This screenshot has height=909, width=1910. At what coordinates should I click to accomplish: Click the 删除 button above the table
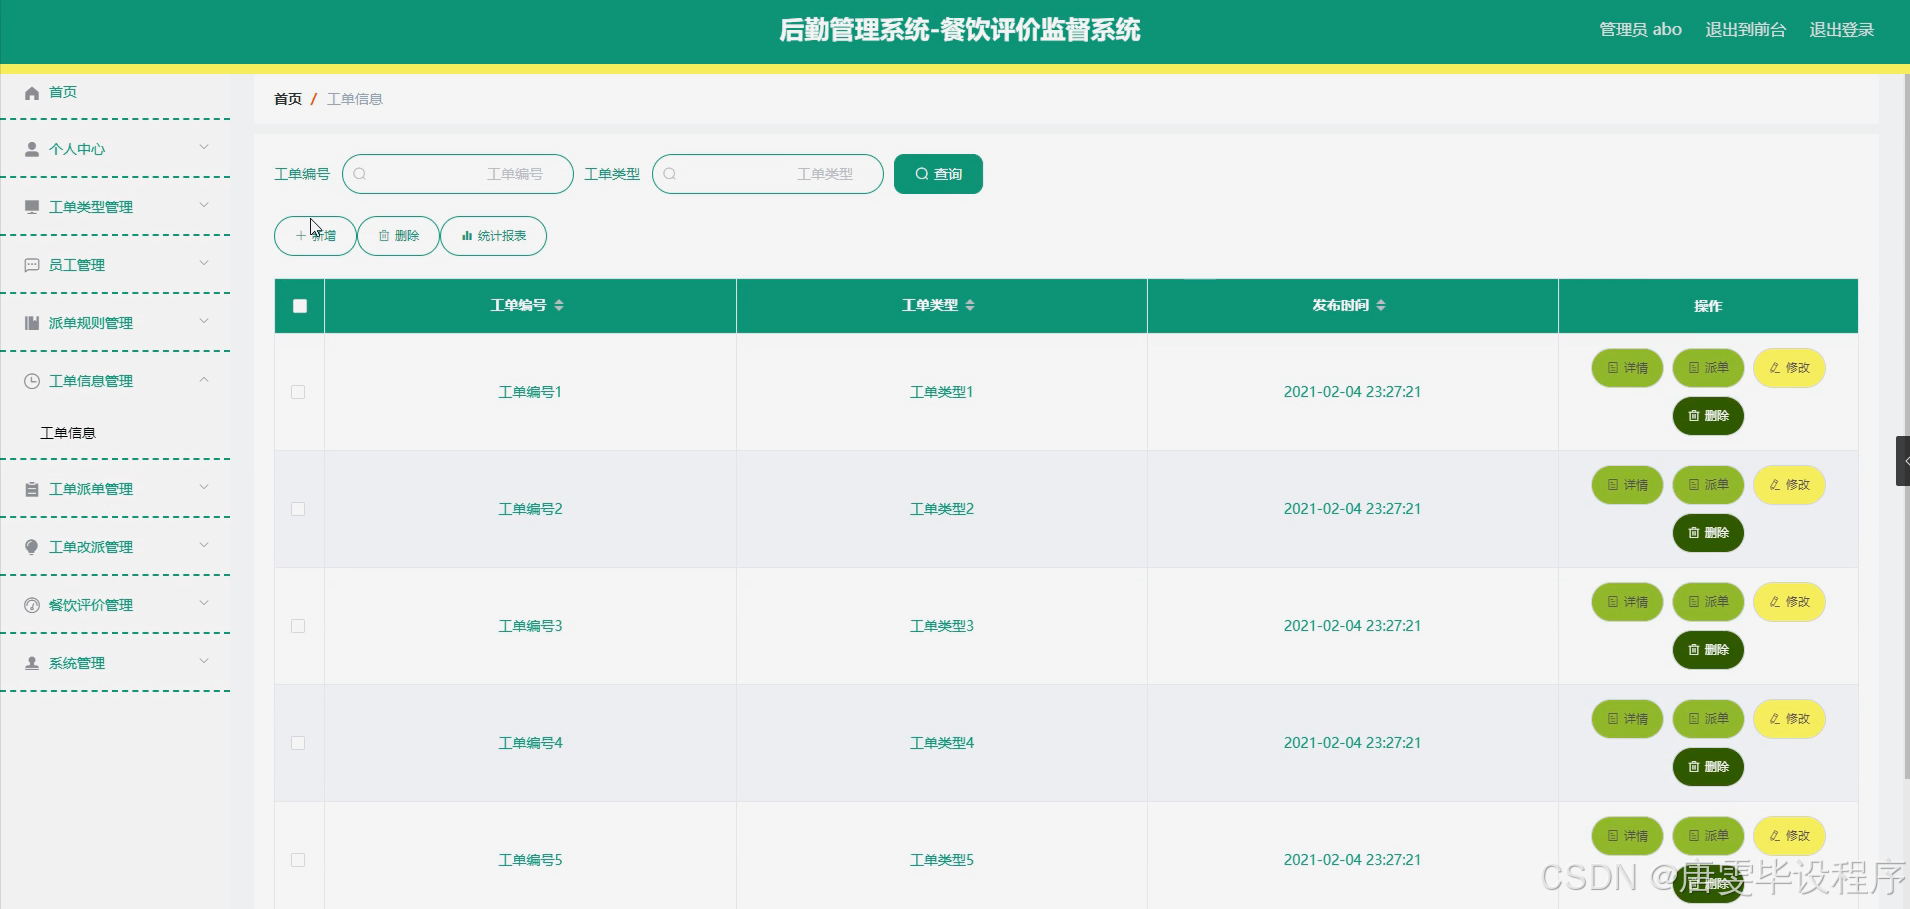click(398, 236)
